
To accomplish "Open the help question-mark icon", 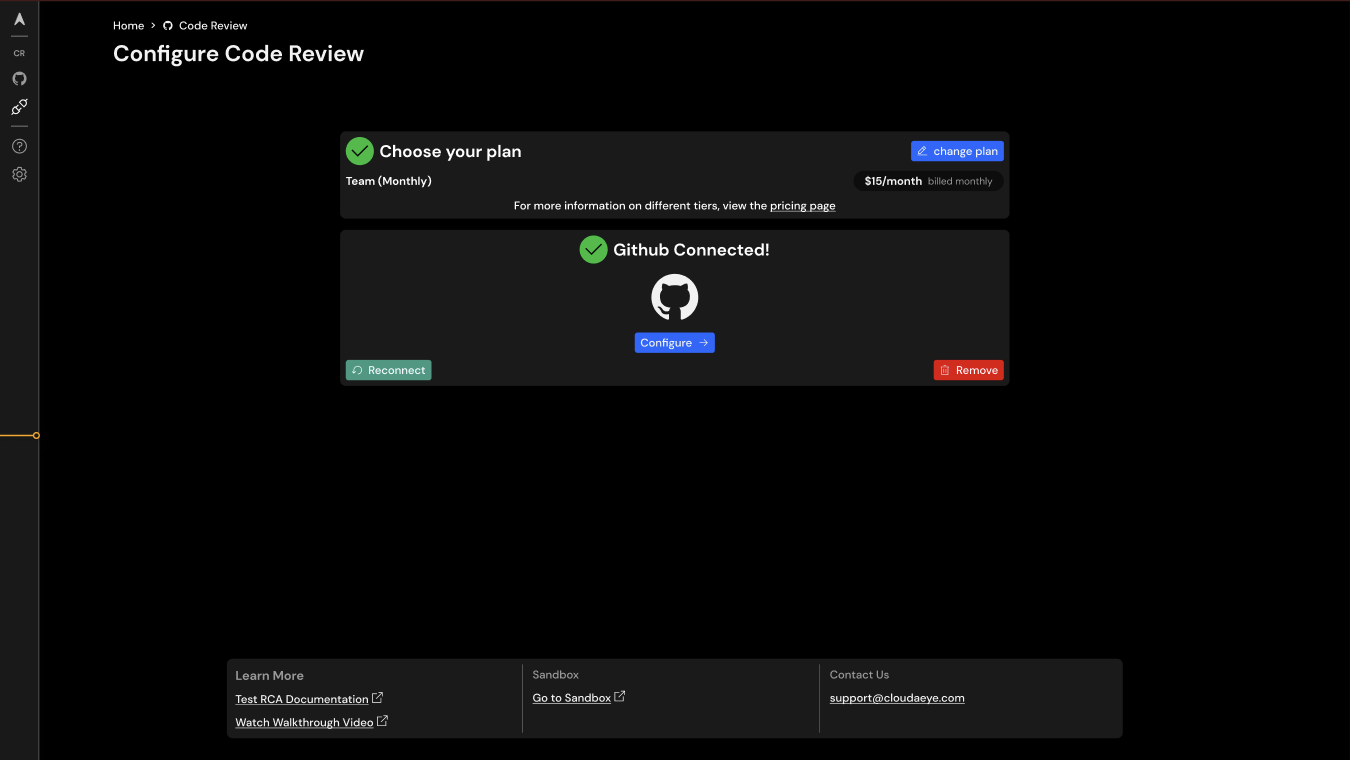I will (x=19, y=146).
